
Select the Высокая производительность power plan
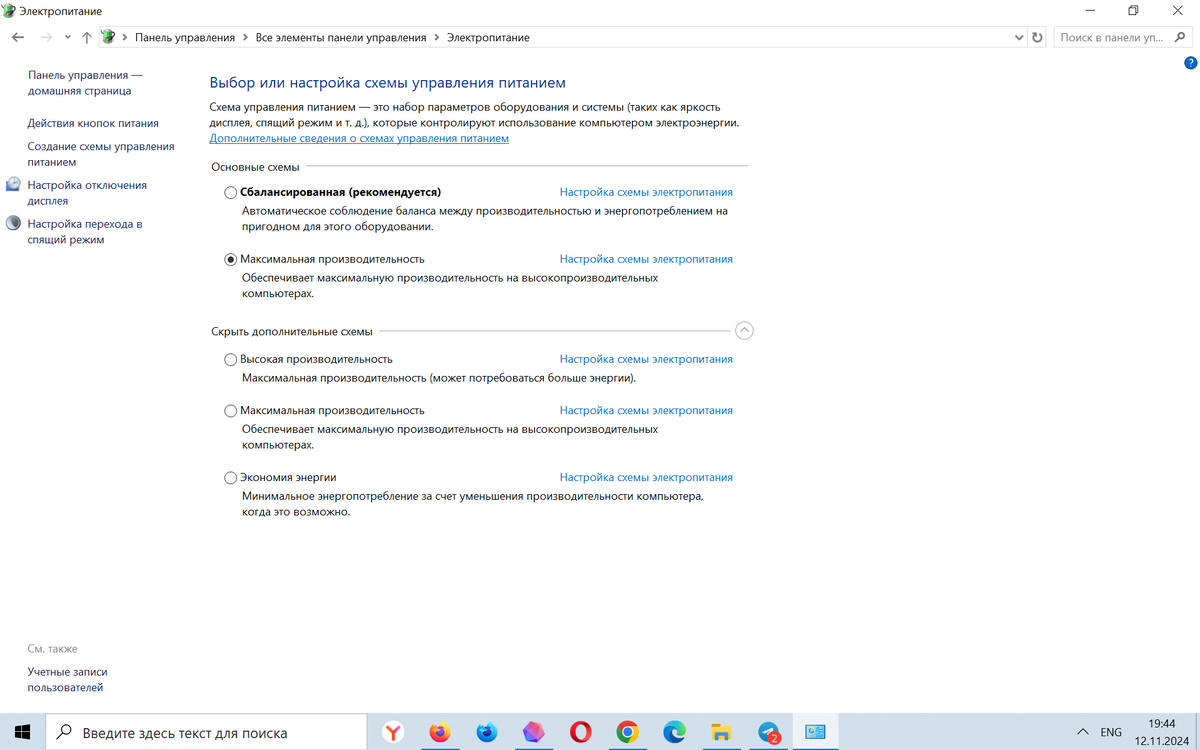(231, 359)
